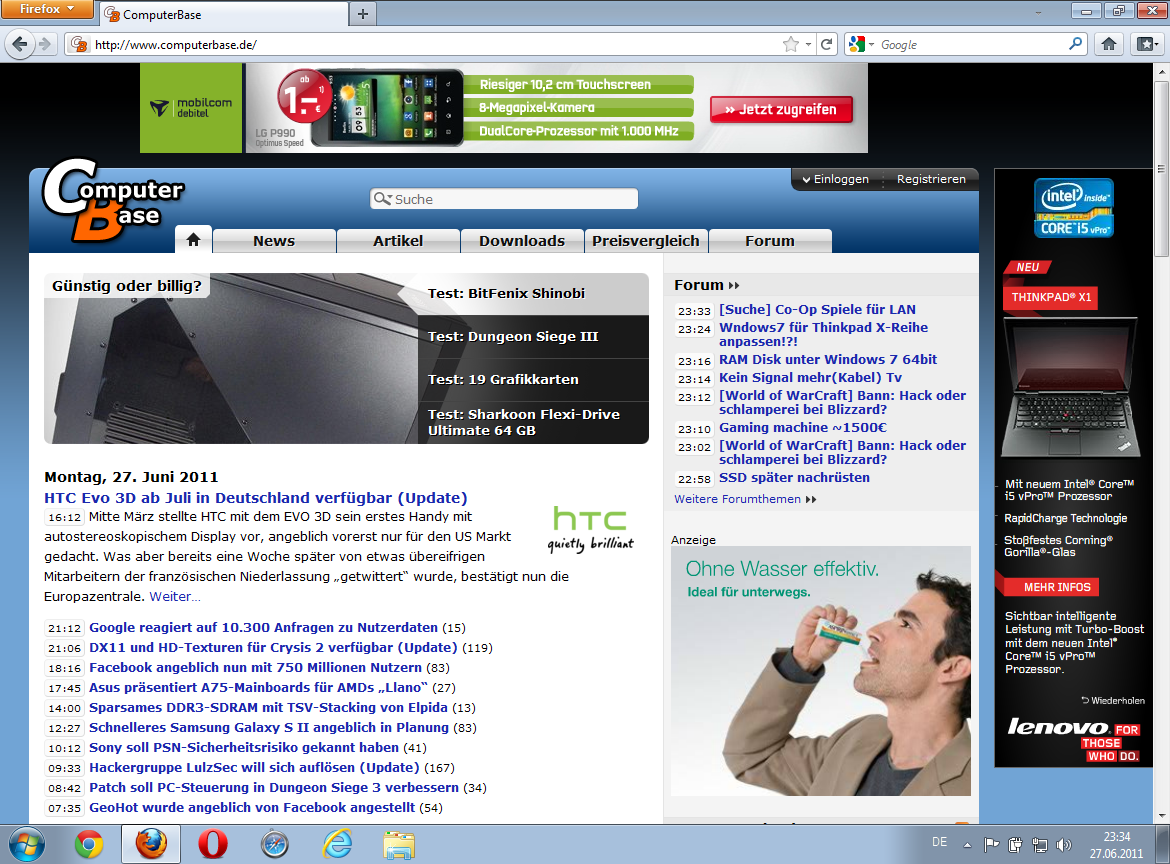Click the HTC logo image

tap(590, 528)
